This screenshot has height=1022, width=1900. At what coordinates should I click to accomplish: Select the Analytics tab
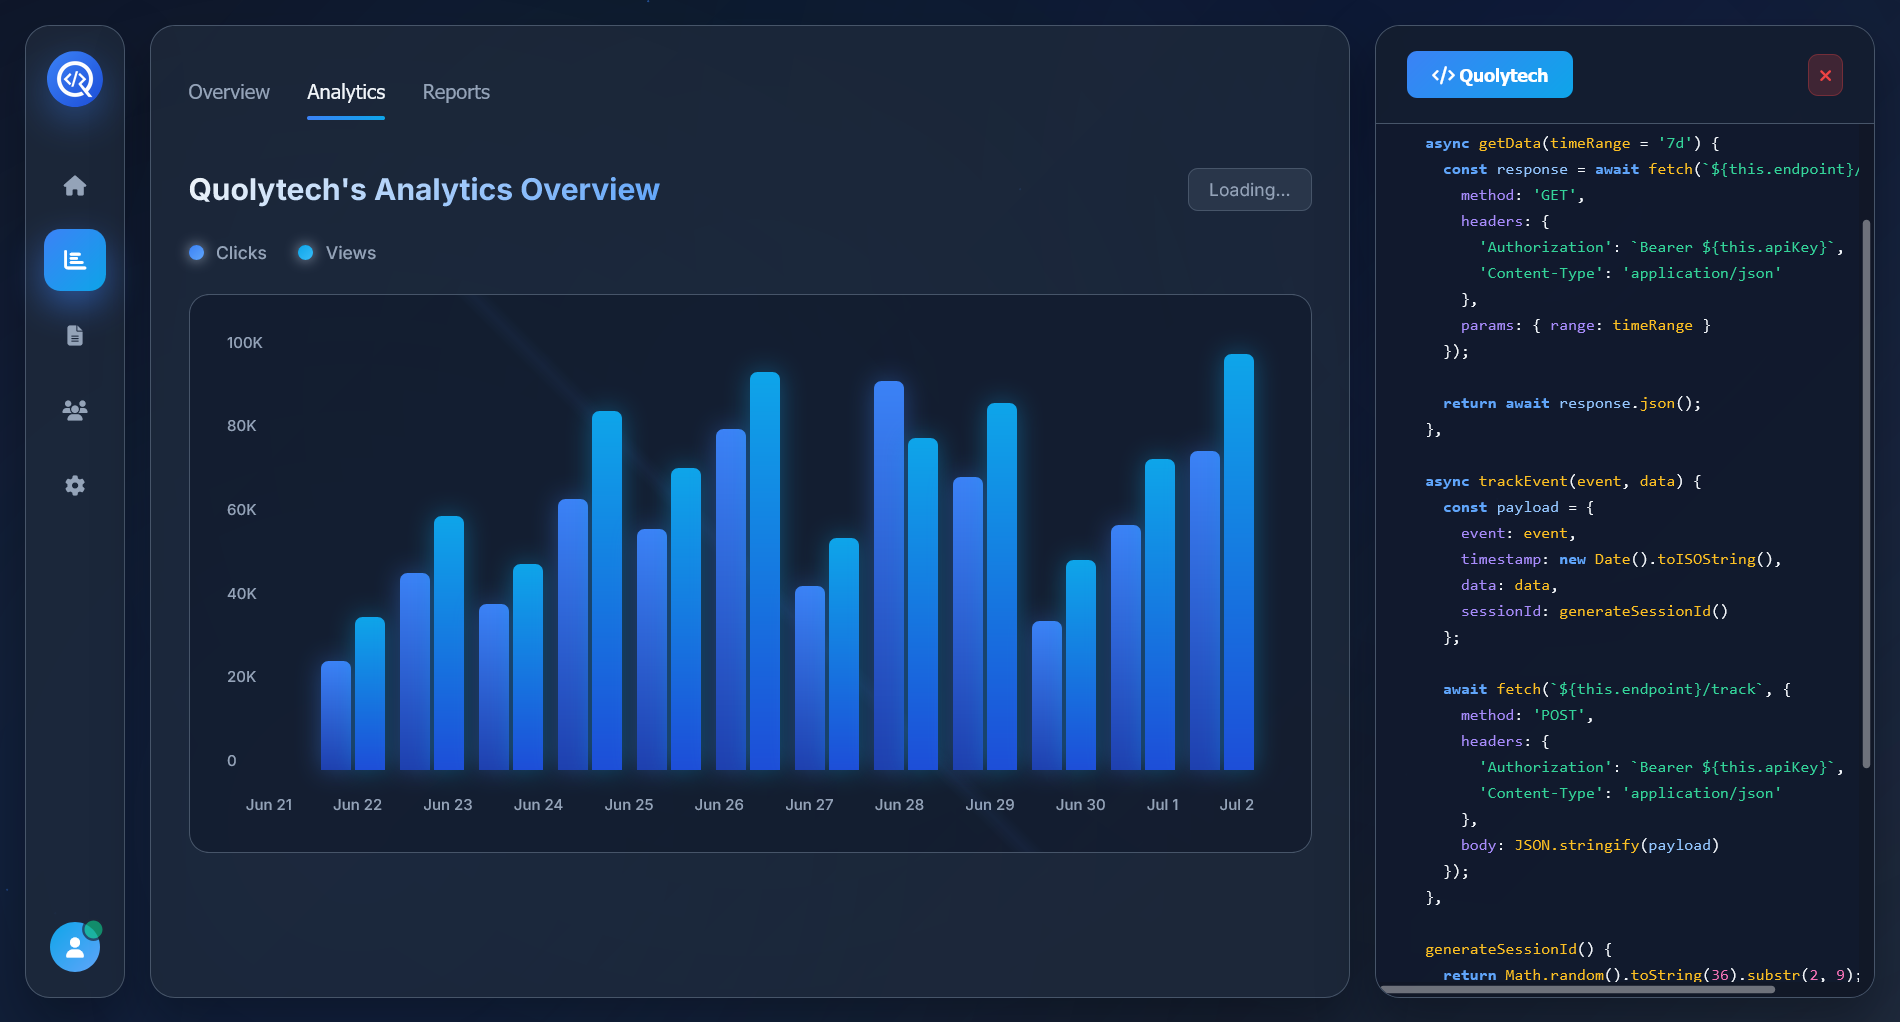(345, 92)
